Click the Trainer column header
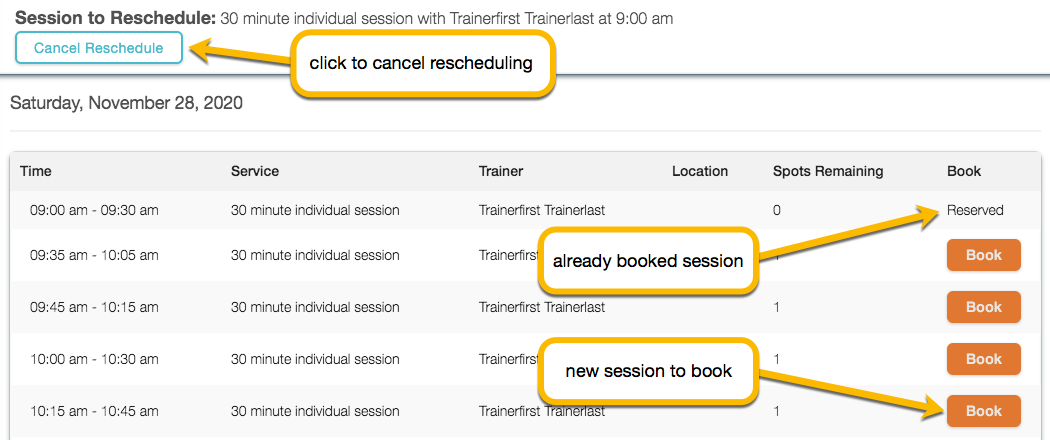The width and height of the screenshot is (1050, 440). coord(501,171)
